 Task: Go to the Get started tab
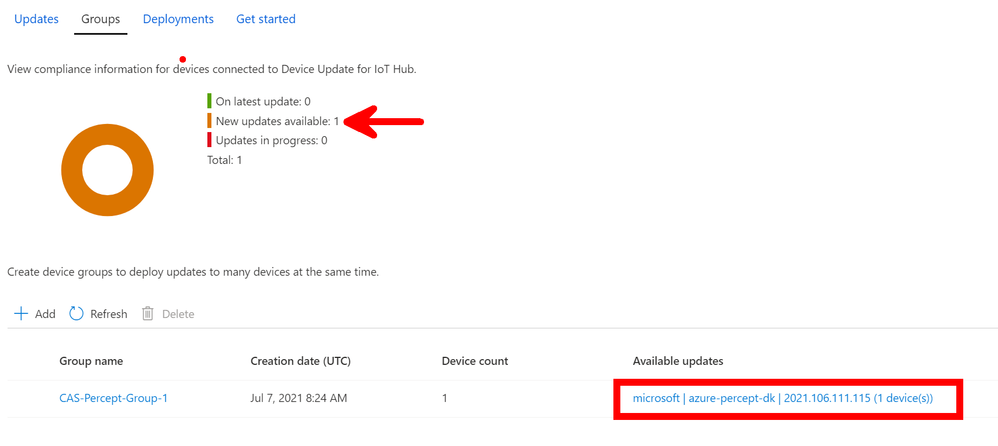coord(266,19)
